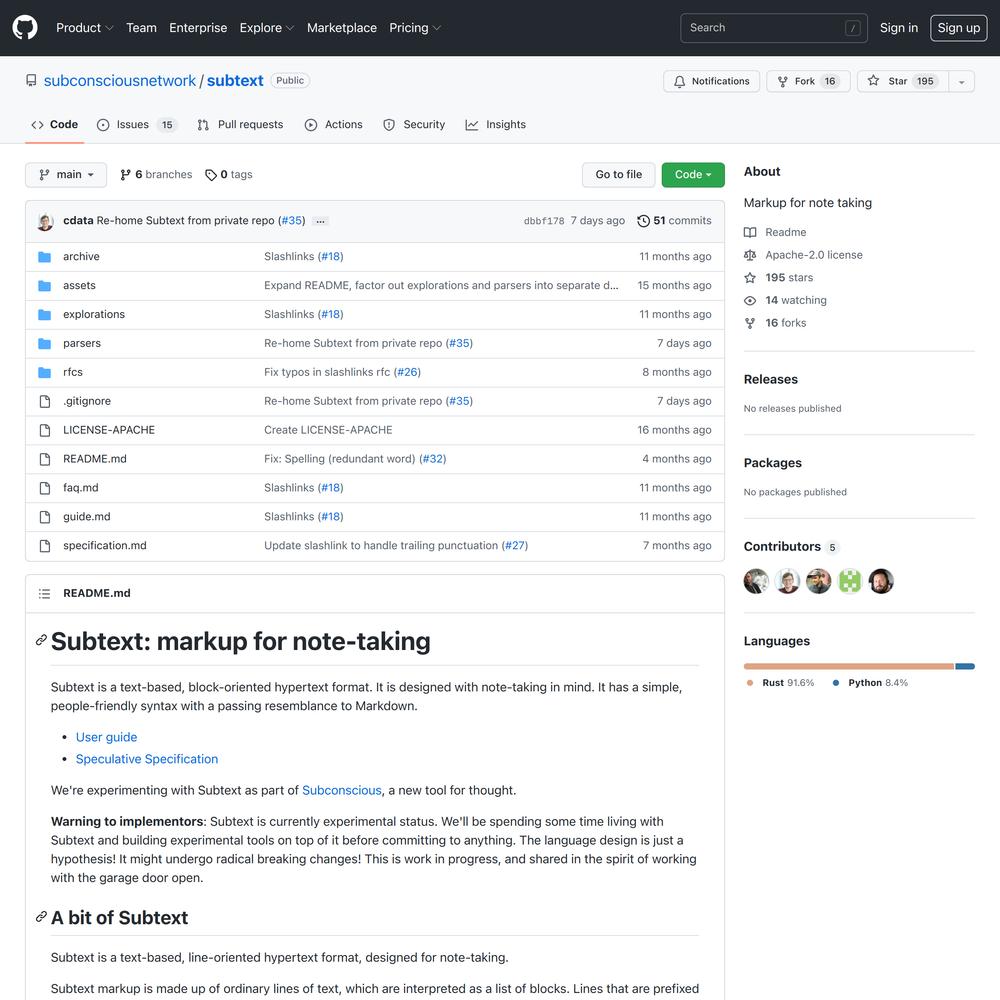Click the blue dot beside Python 8.4%
The image size is (1000, 1000).
pyautogui.click(x=835, y=683)
